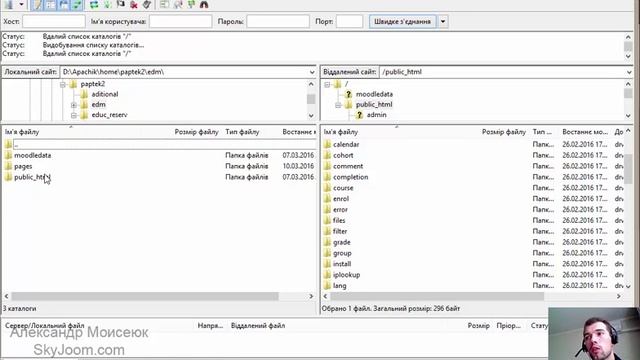Image resolution: width=640 pixels, height=360 pixels.
Task: Click the remote file list horizontal scrollbar
Action: tap(437, 296)
